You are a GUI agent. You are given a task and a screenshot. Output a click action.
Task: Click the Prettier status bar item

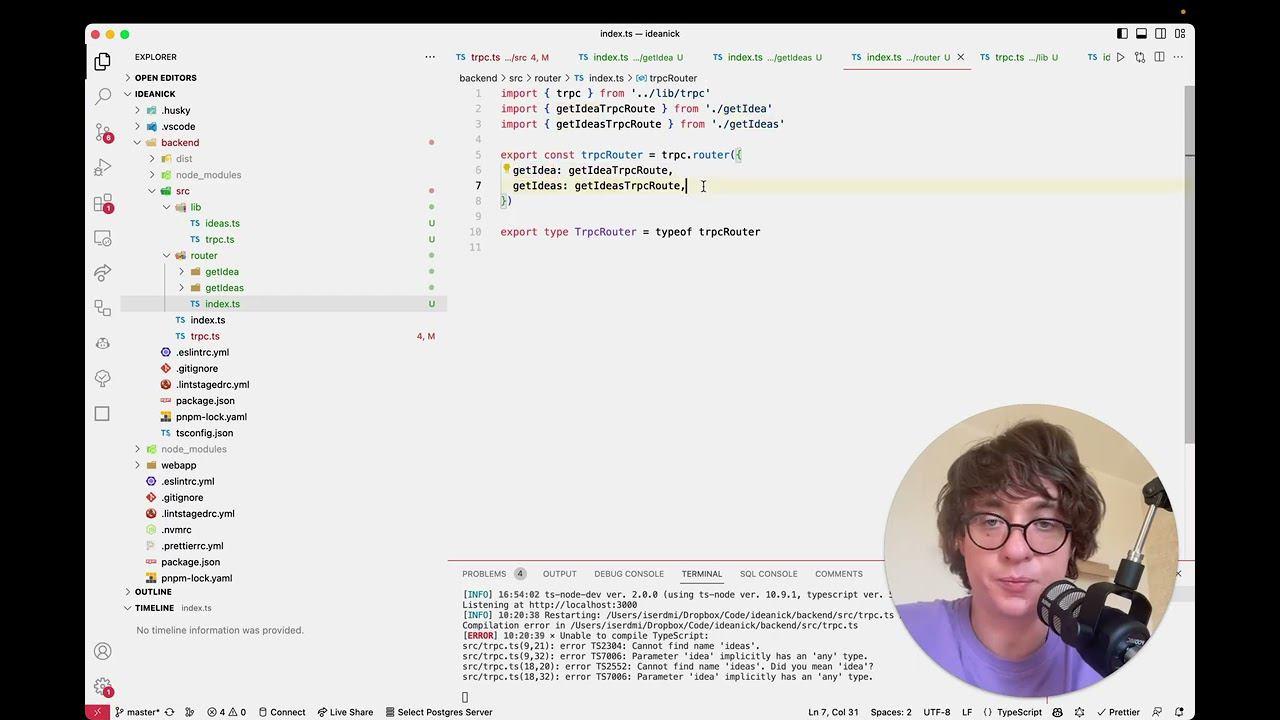(x=1117, y=712)
